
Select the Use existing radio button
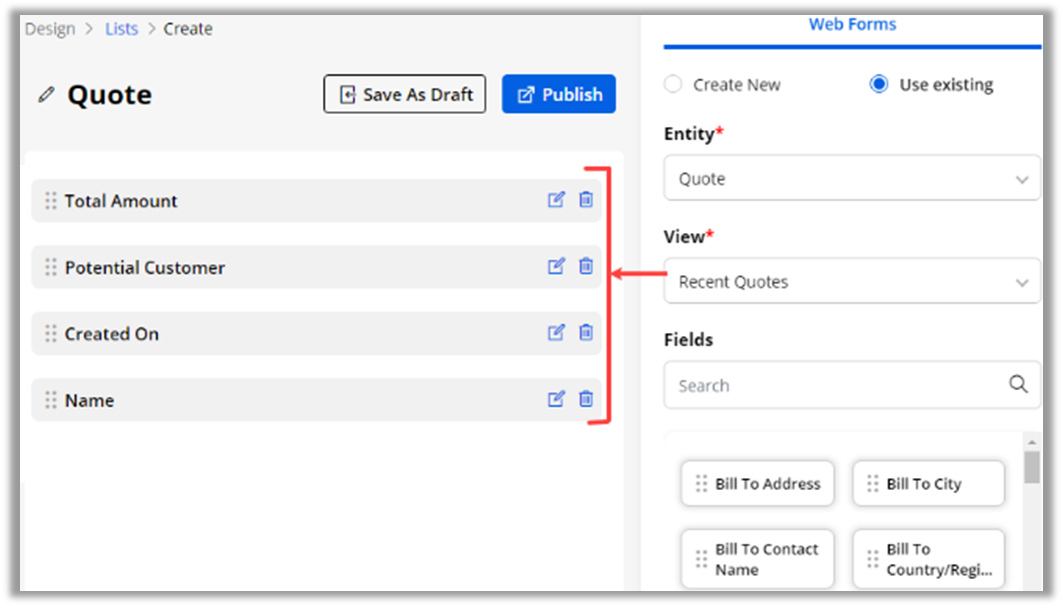click(x=879, y=84)
